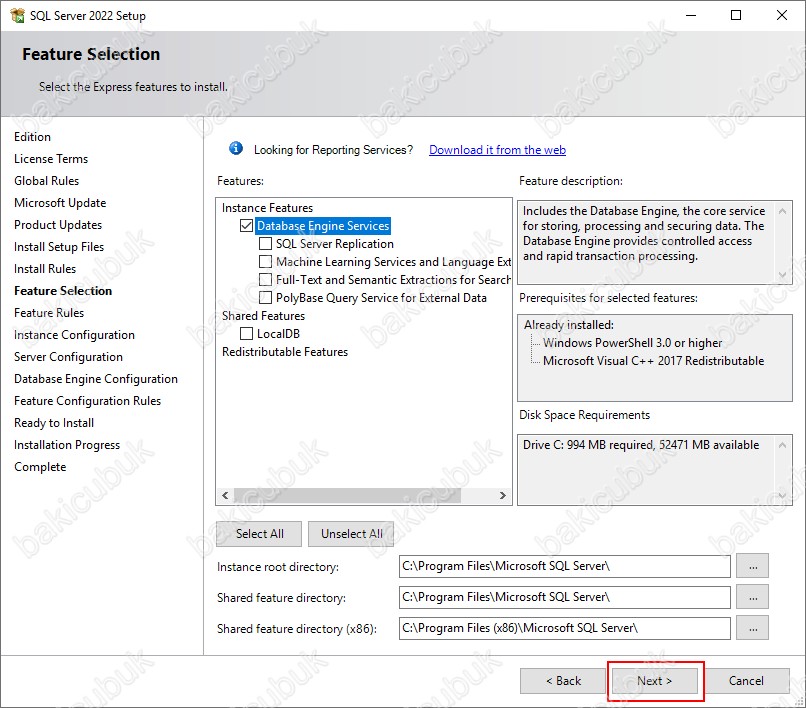
Task: Select the Instance Features tree heading
Action: pos(267,208)
